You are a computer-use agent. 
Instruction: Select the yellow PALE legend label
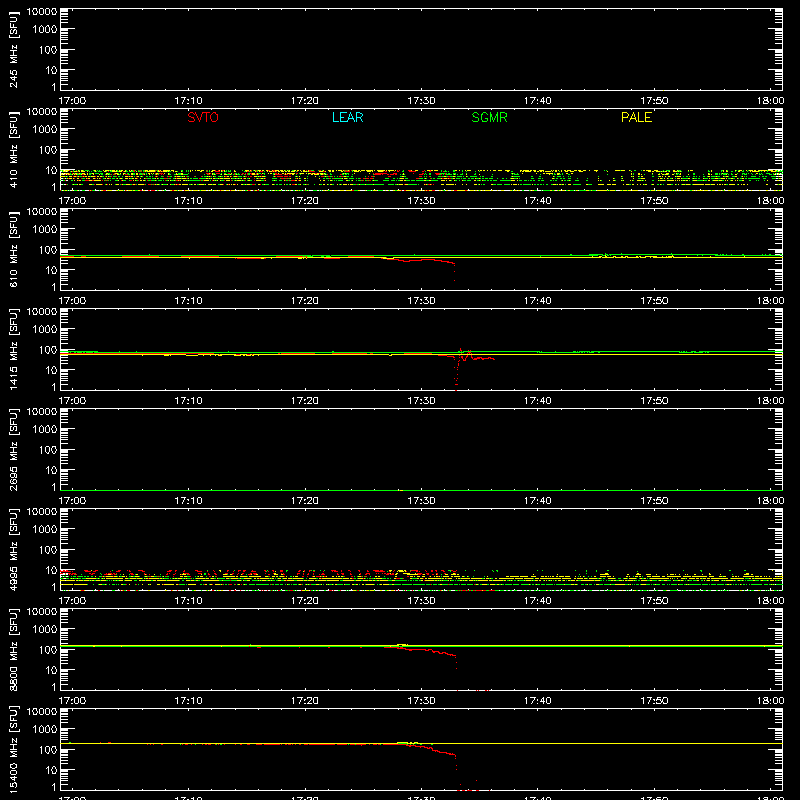click(x=636, y=117)
